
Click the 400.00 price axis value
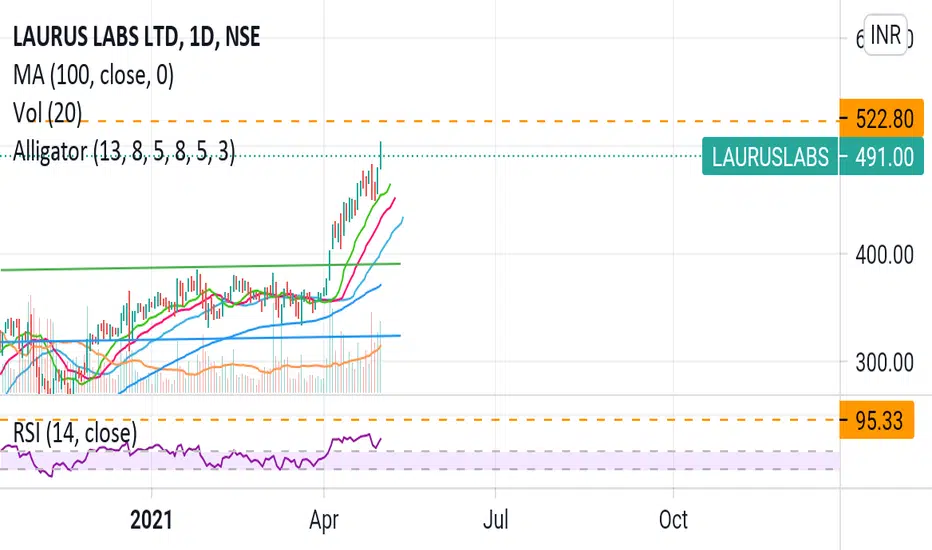pos(884,255)
